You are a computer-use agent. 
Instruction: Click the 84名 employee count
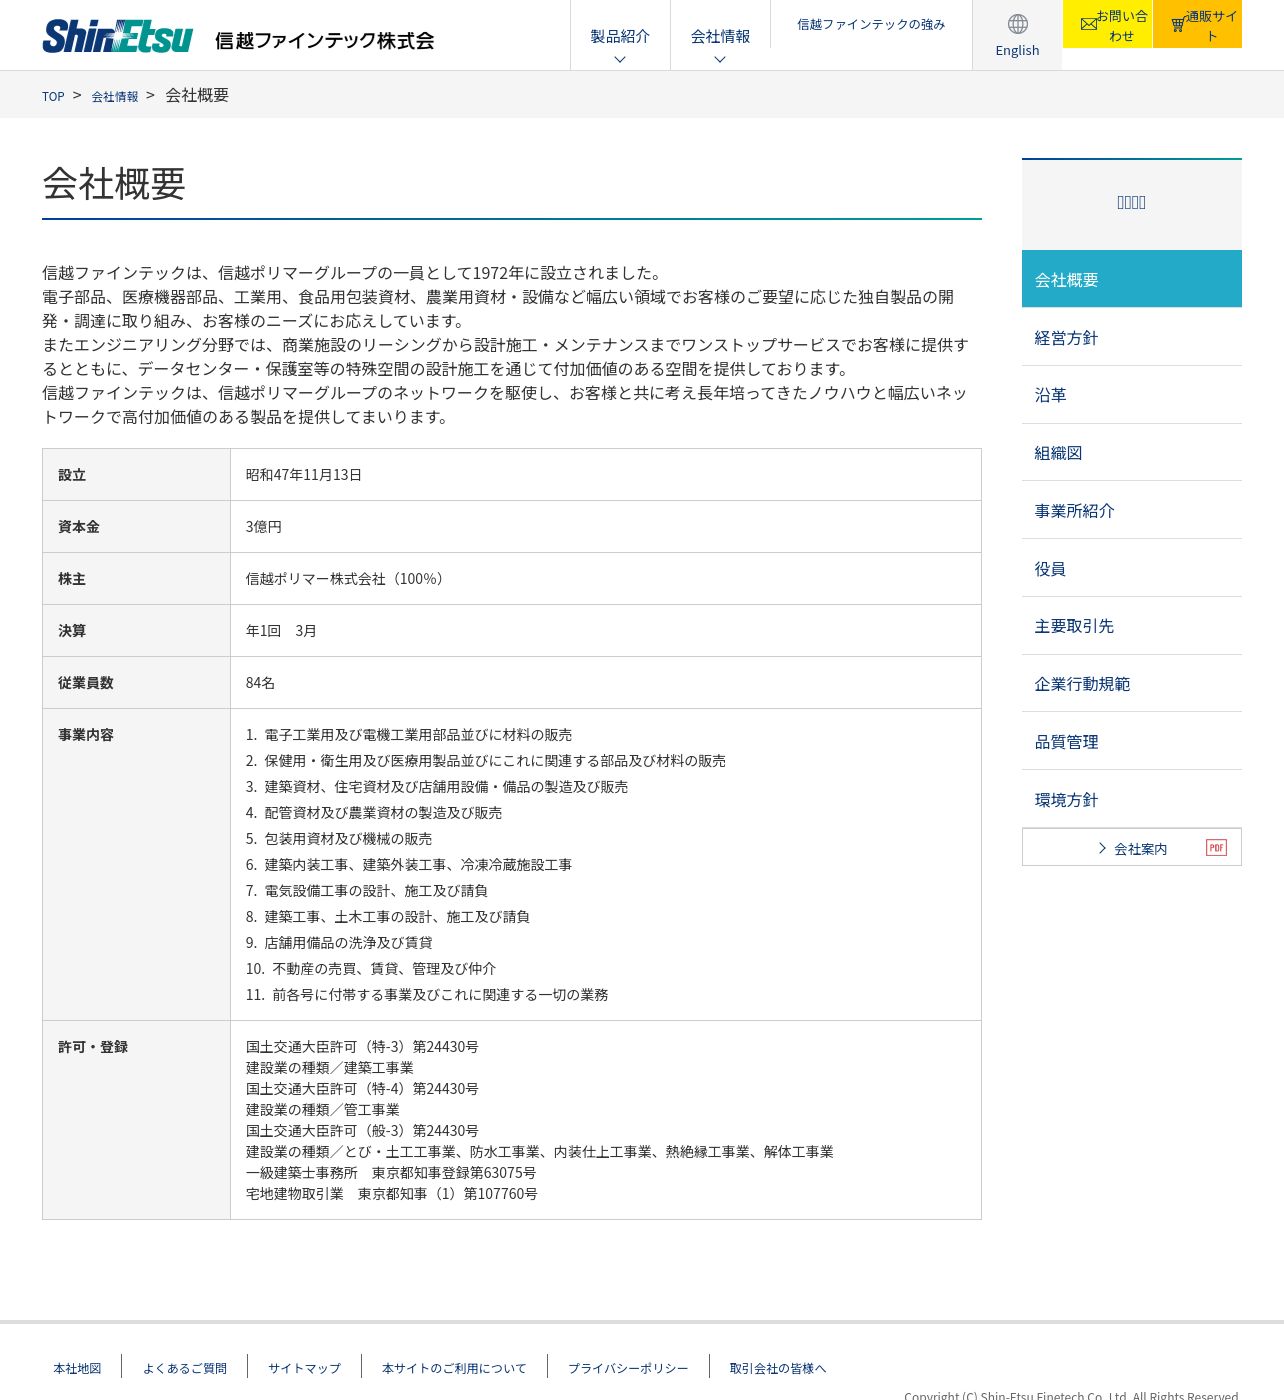pos(260,683)
